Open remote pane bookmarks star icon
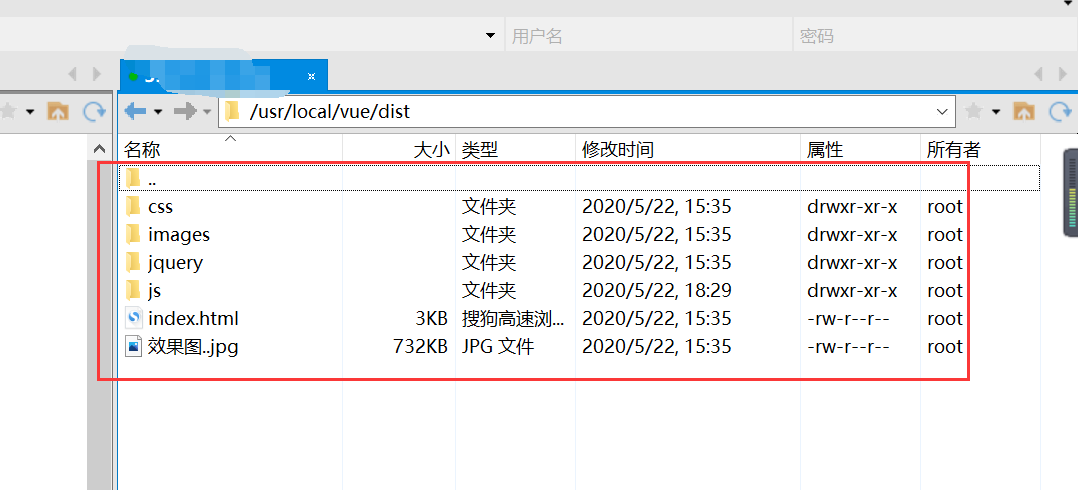This screenshot has width=1078, height=490. tap(974, 111)
